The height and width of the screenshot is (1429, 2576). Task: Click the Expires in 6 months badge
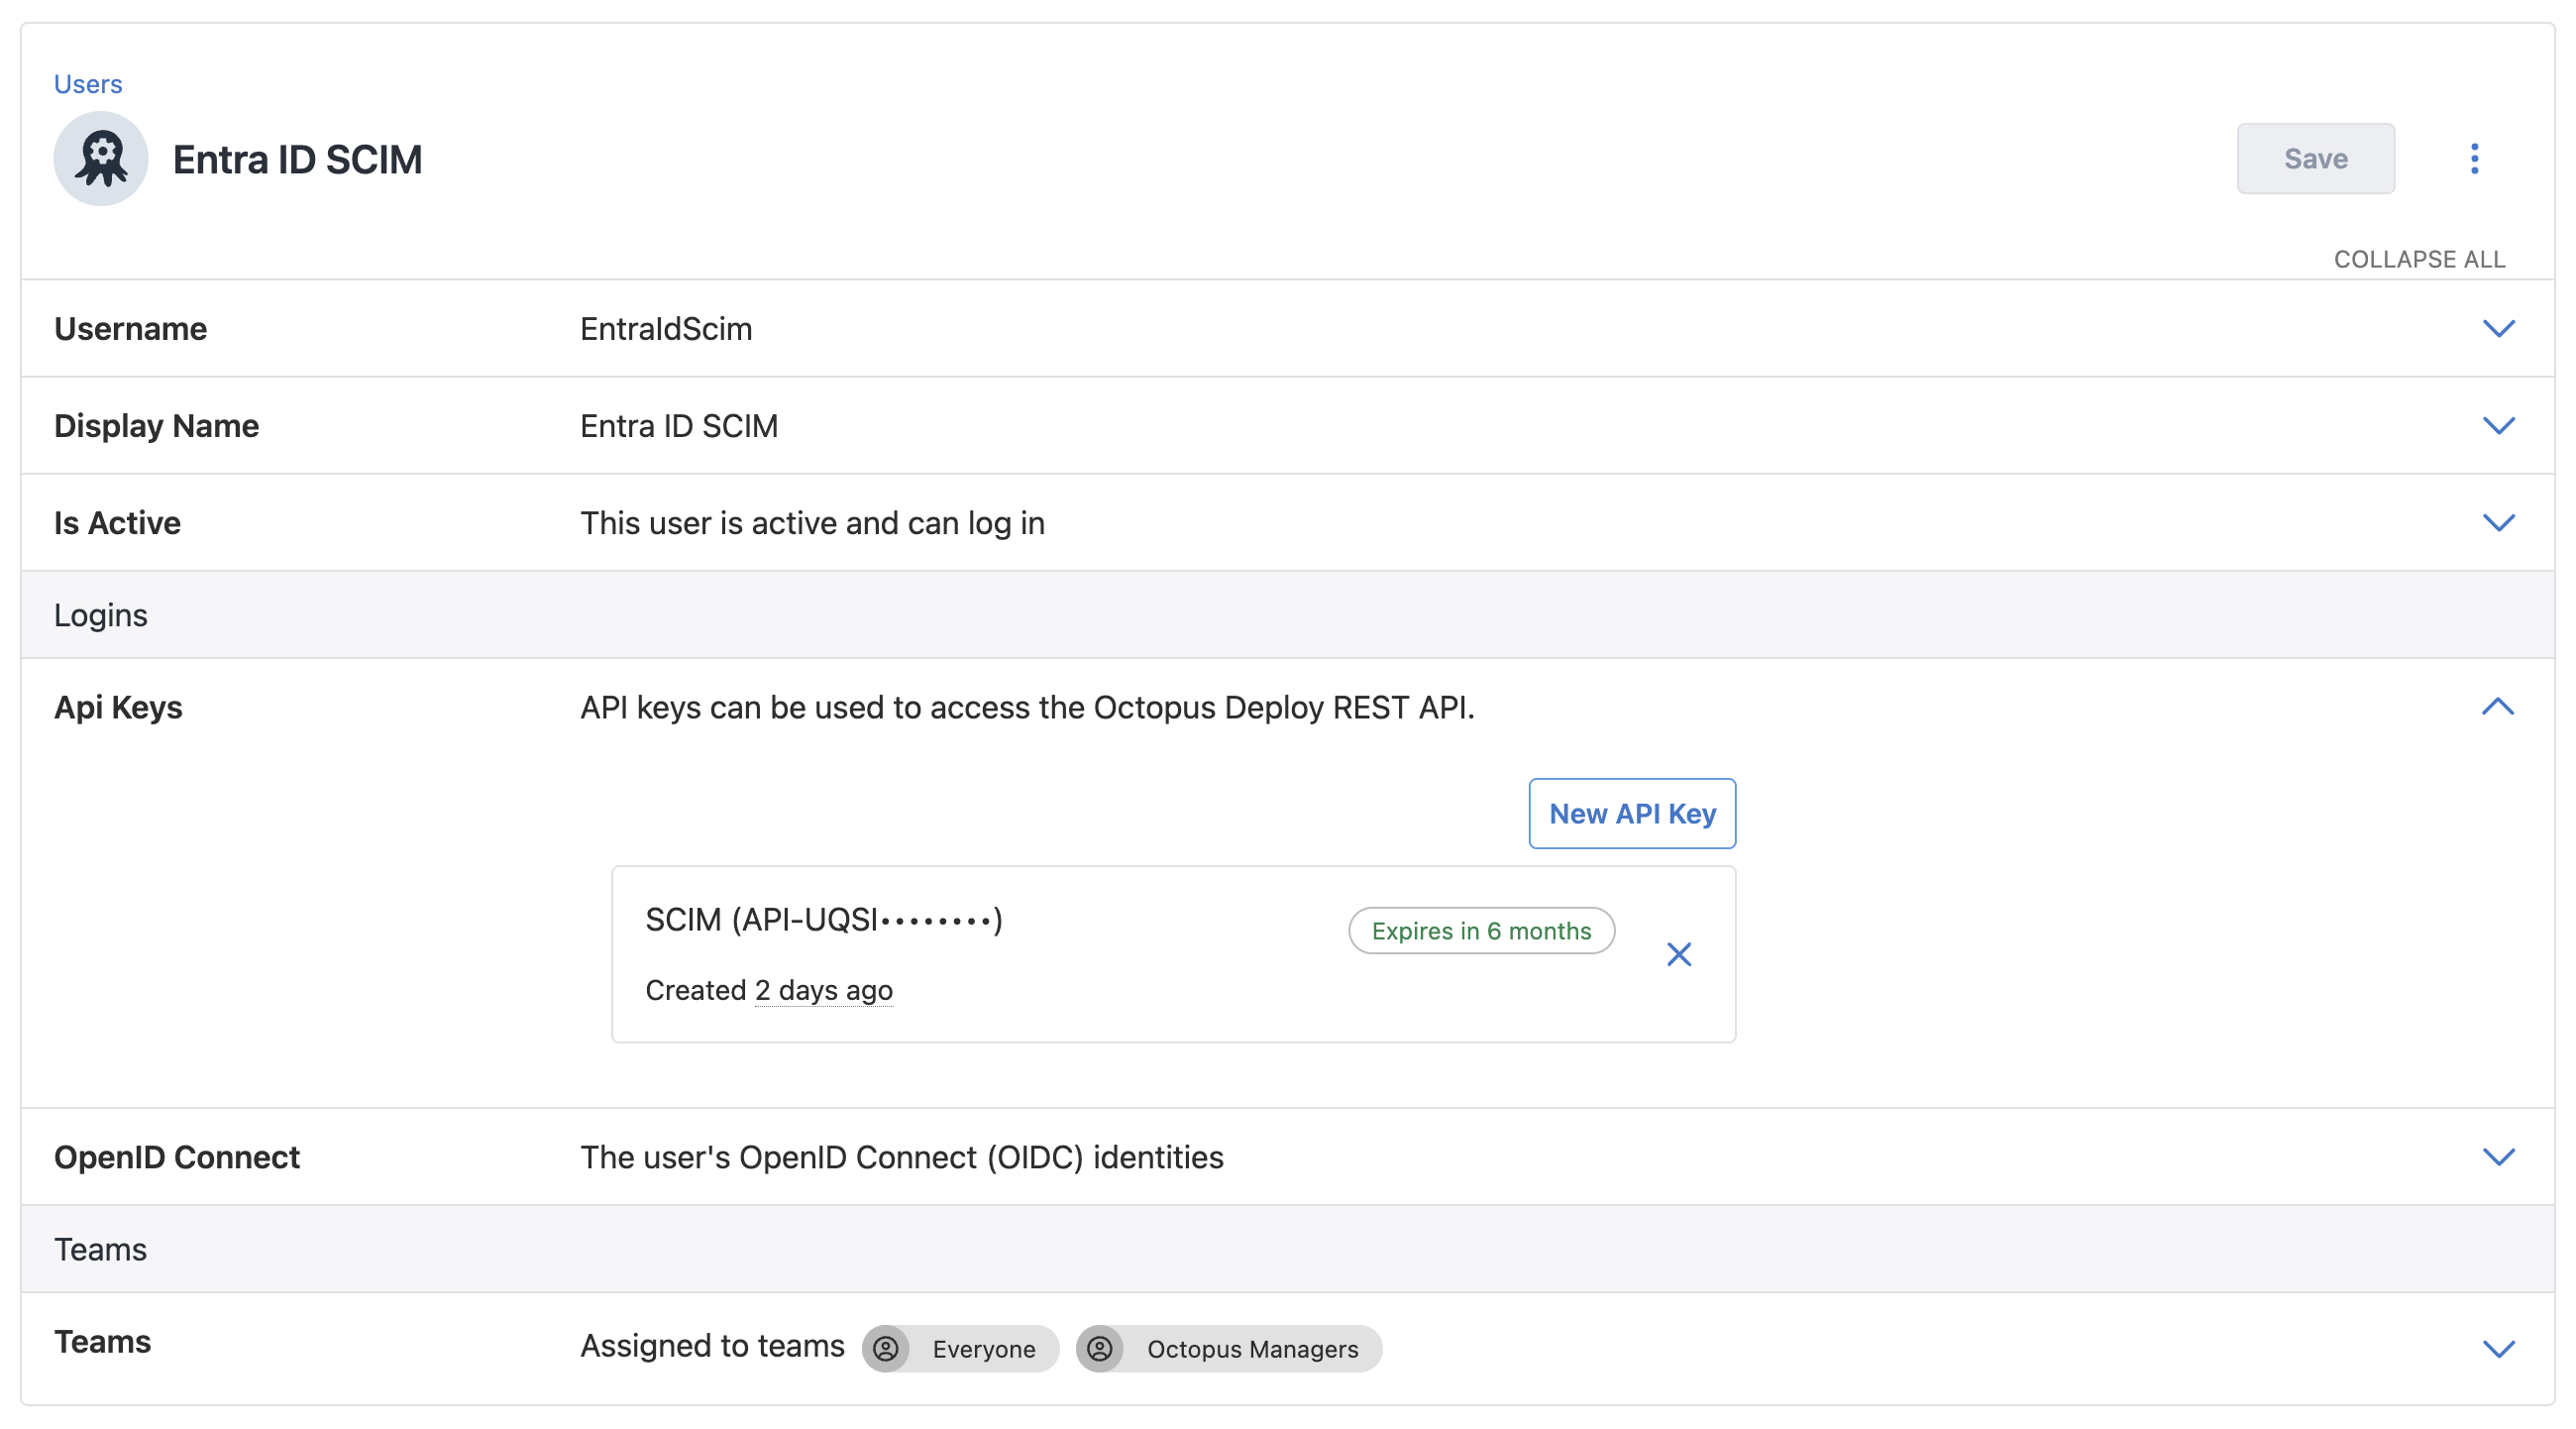1481,931
